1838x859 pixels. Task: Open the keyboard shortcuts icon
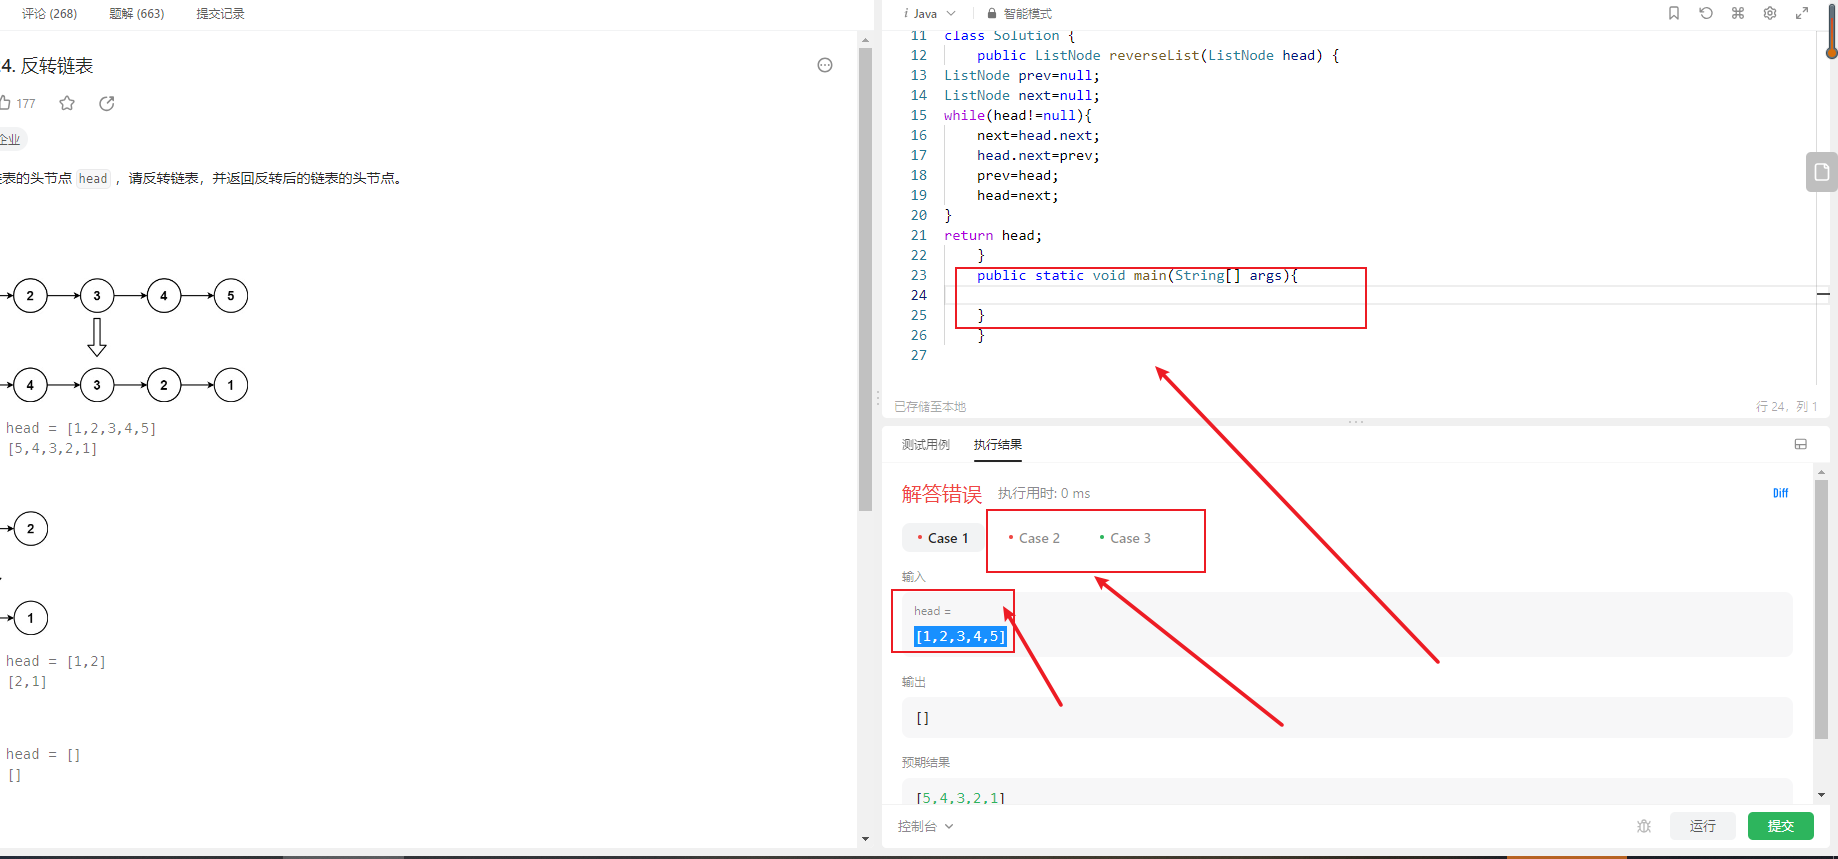click(1738, 13)
